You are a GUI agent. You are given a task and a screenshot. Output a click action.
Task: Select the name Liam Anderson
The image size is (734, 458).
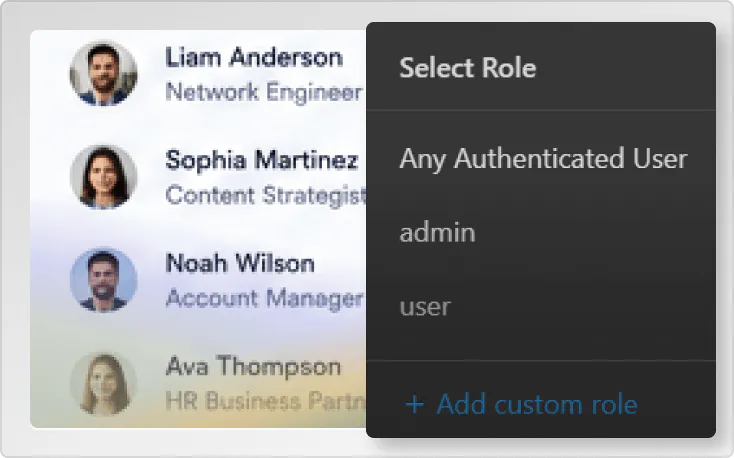[254, 58]
